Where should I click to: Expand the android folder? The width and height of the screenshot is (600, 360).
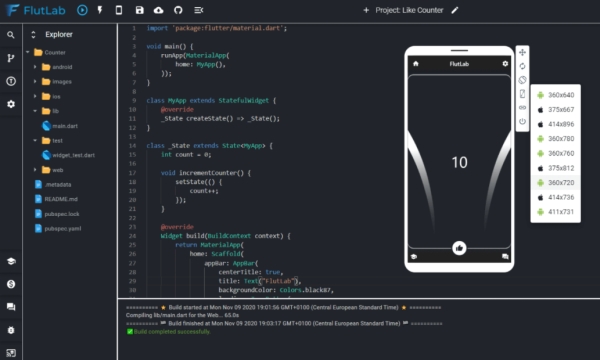(x=35, y=67)
